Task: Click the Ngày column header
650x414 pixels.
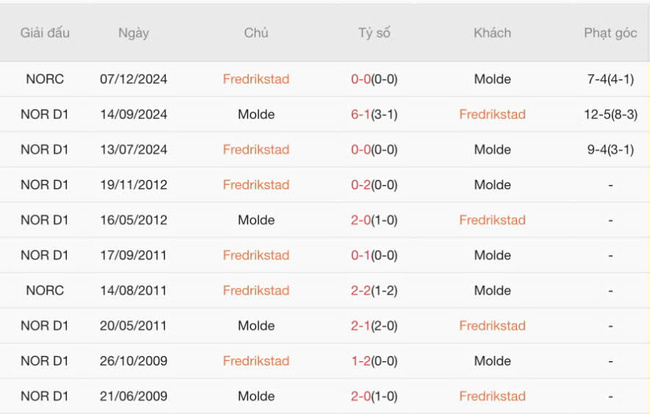Action: coord(133,33)
